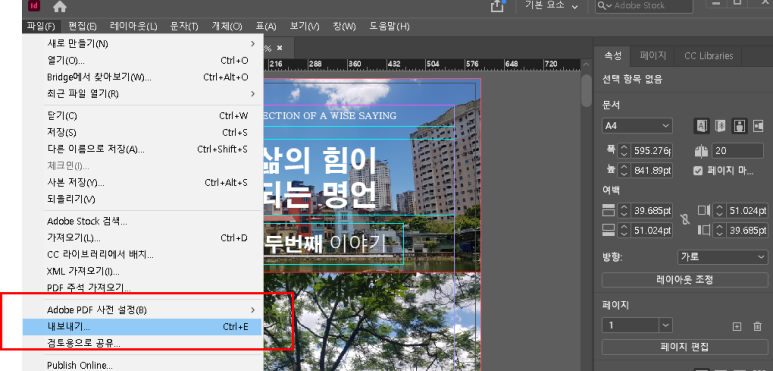The width and height of the screenshot is (773, 371).
Task: Choose 가져오기(L)... menu entry
Action: [142, 238]
